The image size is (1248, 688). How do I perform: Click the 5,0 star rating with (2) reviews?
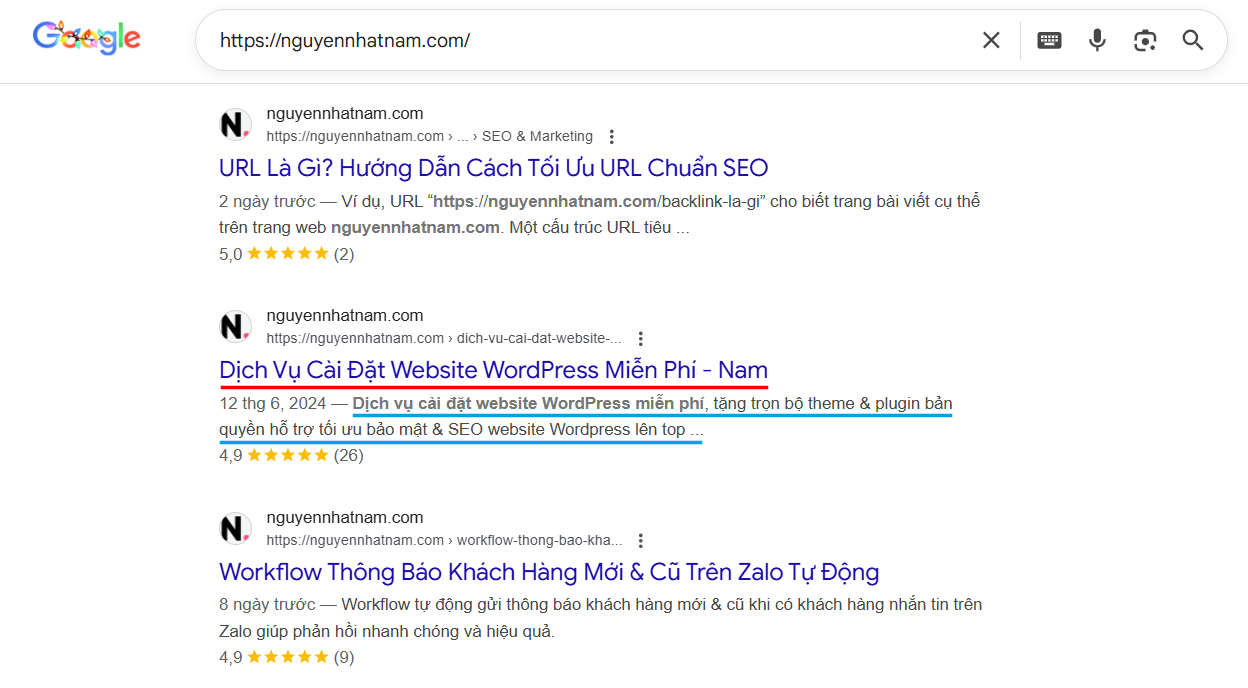coord(287,254)
